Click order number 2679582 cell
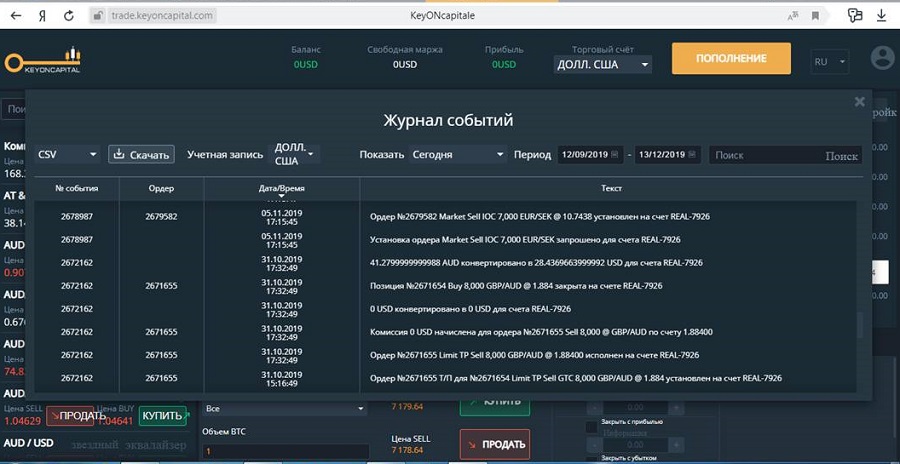 [x=161, y=216]
